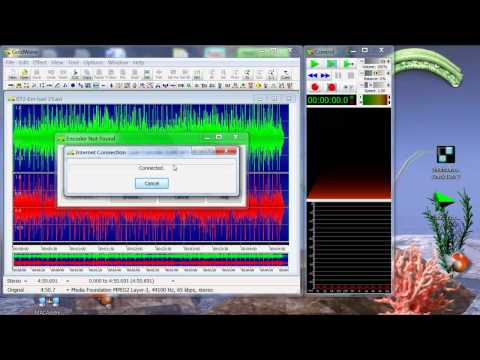Click the Cut toolbar icon
Viewport: 480px width, 360px height.
pyautogui.click(x=75, y=74)
